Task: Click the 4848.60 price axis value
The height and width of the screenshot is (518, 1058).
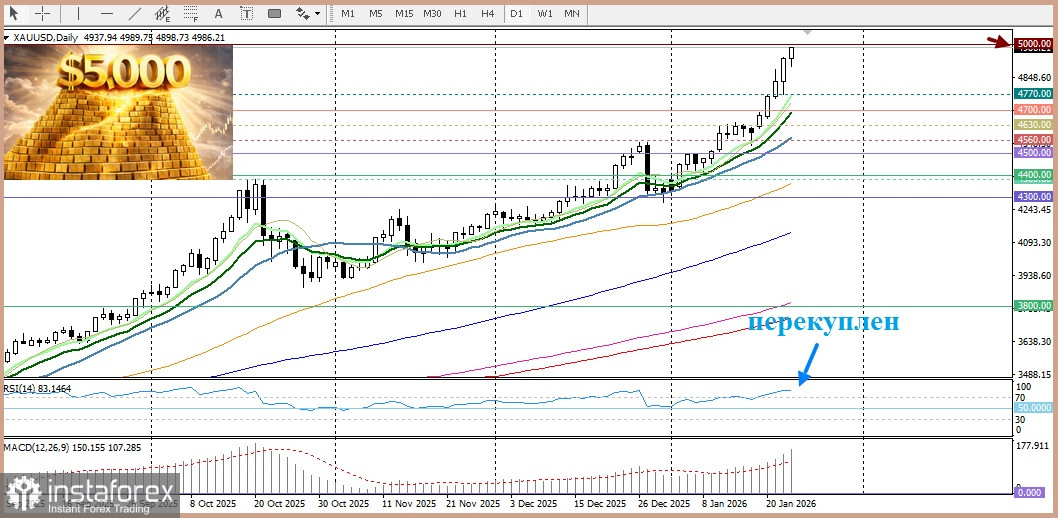Action: tap(1036, 78)
